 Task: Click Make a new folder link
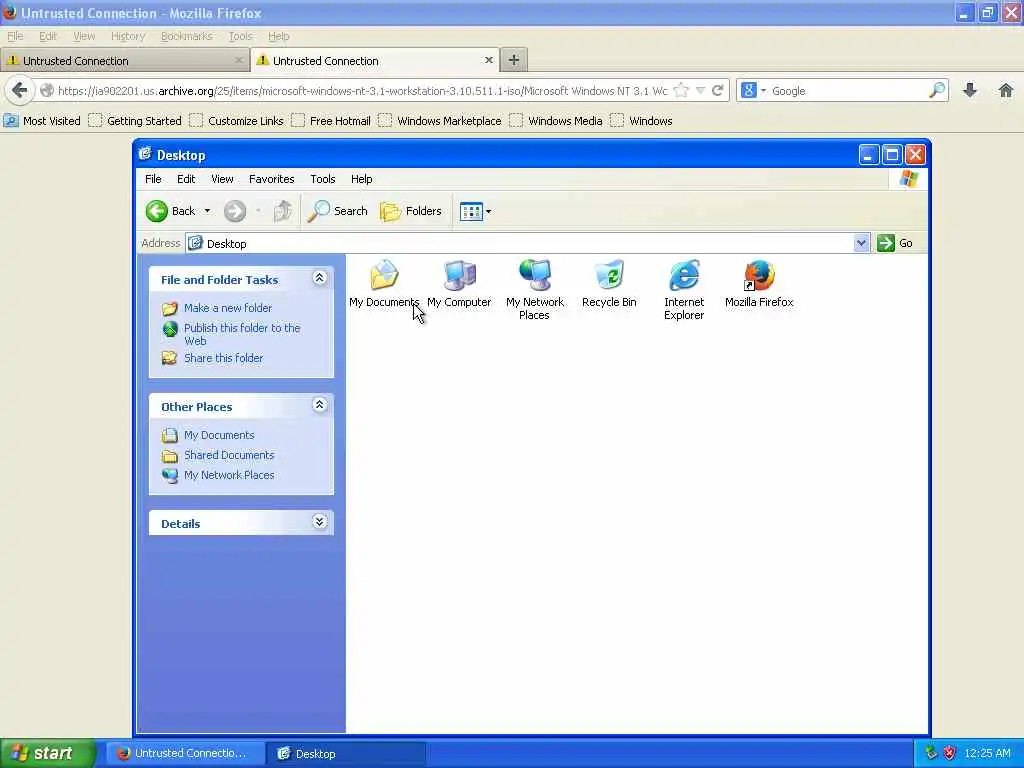(x=228, y=308)
